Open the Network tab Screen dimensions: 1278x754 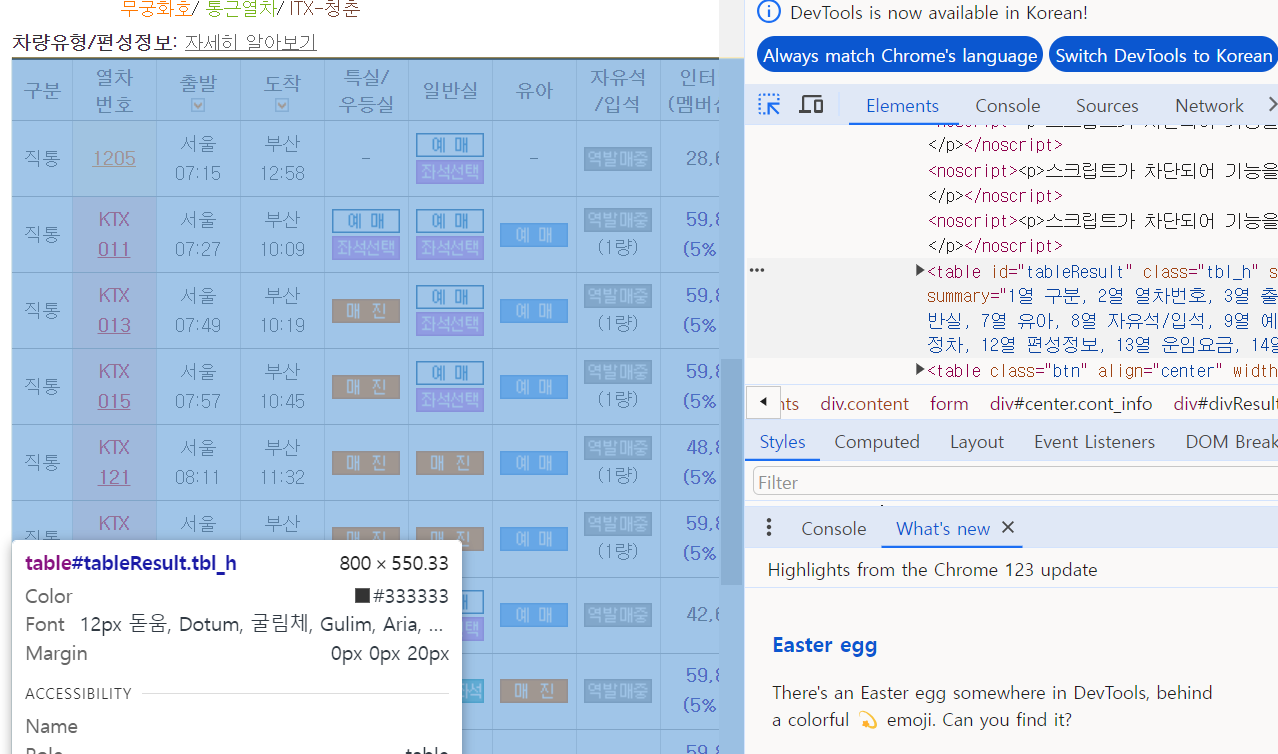(x=1209, y=105)
